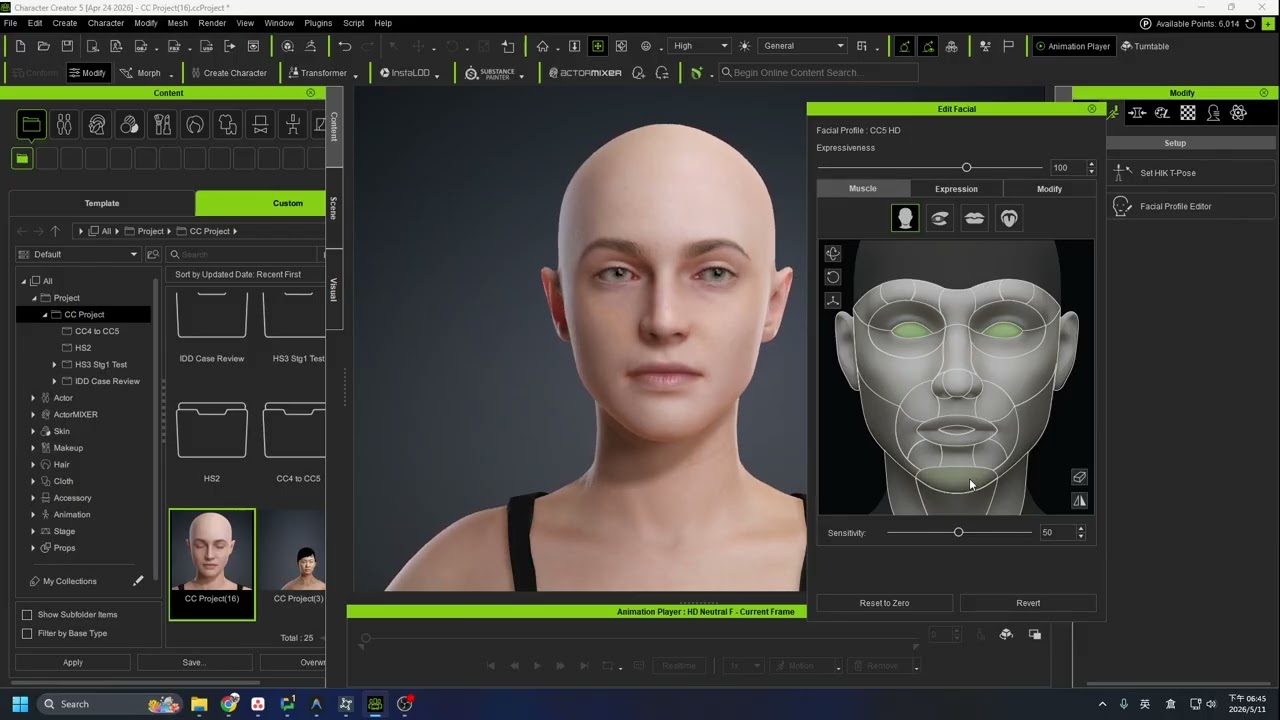Click the Reset to Zero button
Image resolution: width=1280 pixels, height=720 pixels.
point(885,603)
